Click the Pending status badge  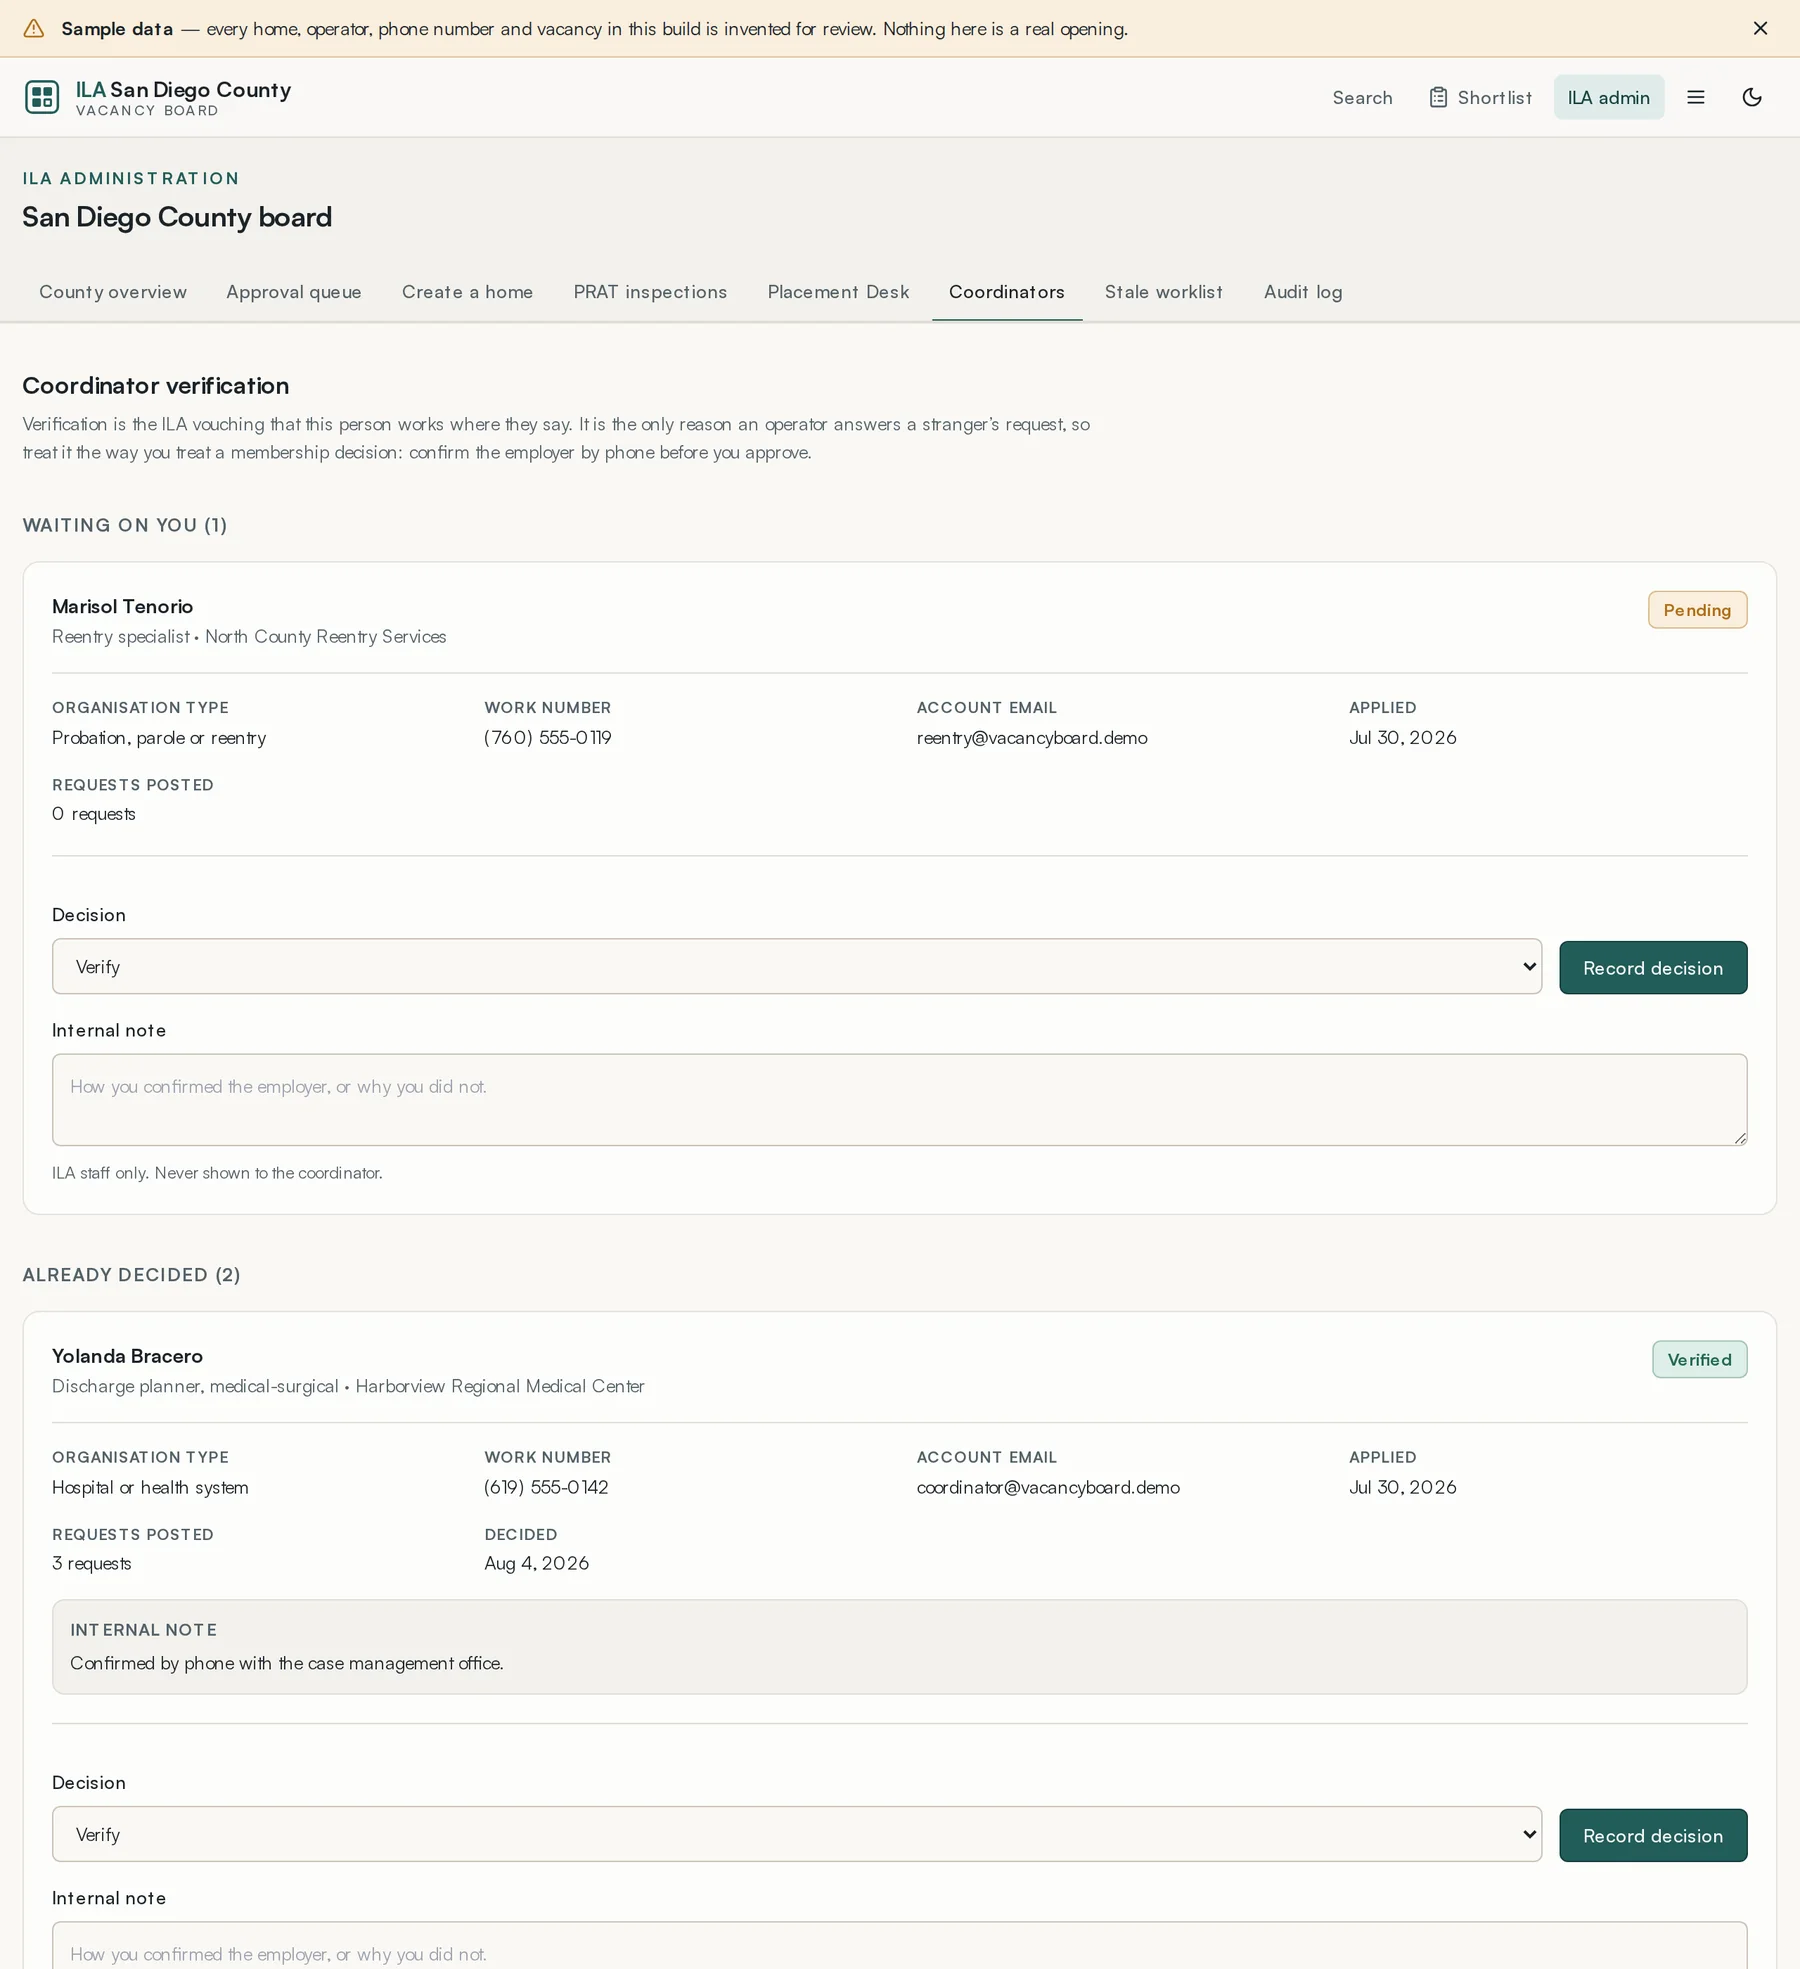1697,609
